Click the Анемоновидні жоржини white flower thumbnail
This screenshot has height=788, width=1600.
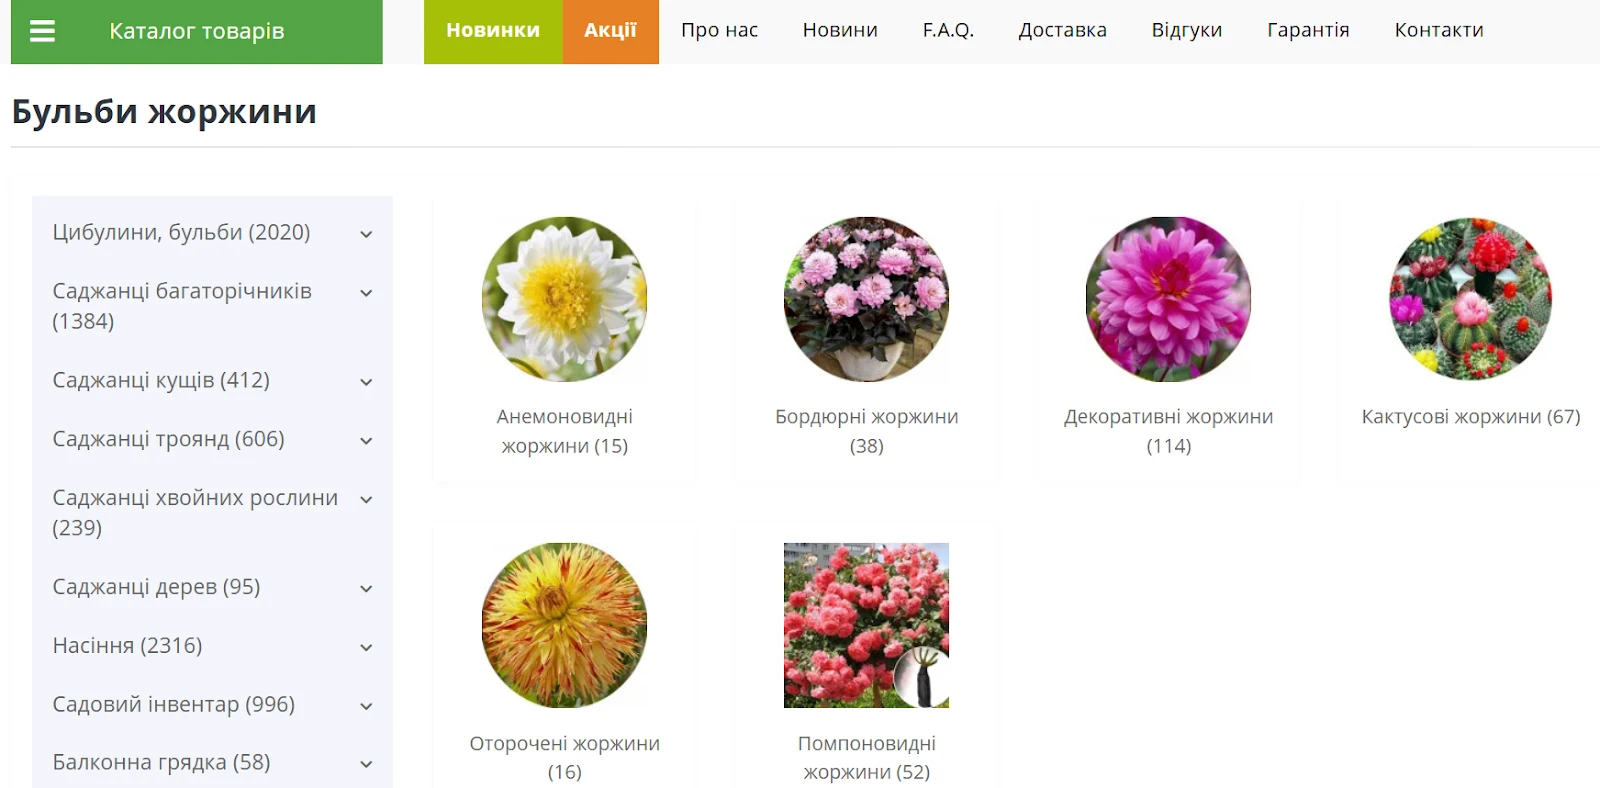click(x=565, y=299)
